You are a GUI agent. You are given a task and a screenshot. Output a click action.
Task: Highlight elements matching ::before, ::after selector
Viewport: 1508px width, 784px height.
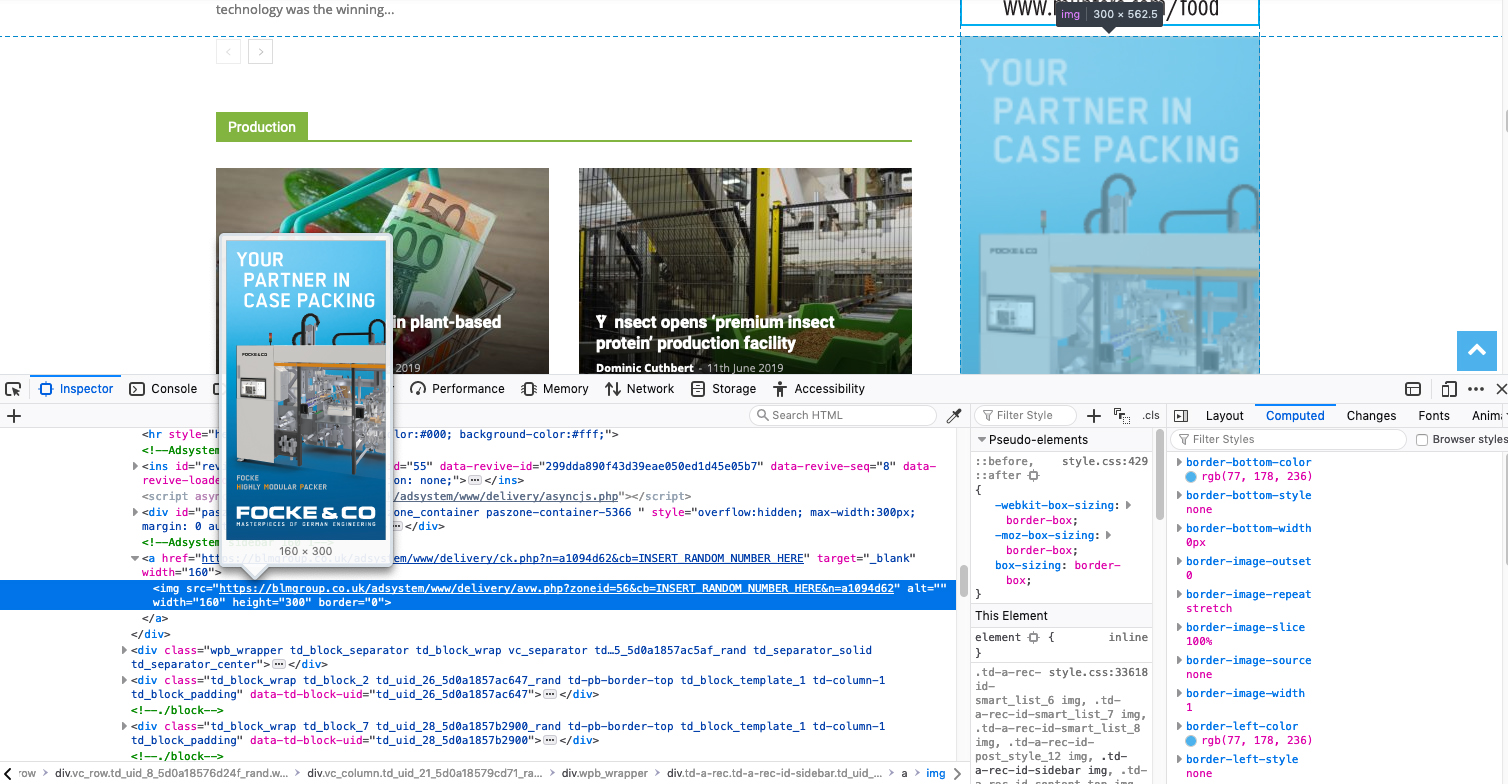point(1033,476)
